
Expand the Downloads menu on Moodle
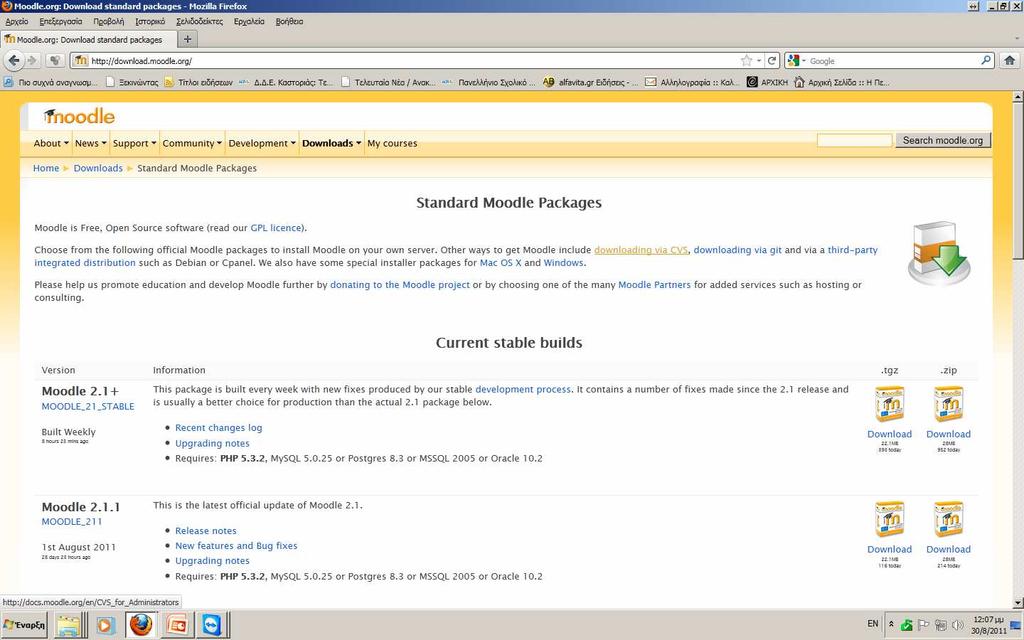(x=331, y=143)
